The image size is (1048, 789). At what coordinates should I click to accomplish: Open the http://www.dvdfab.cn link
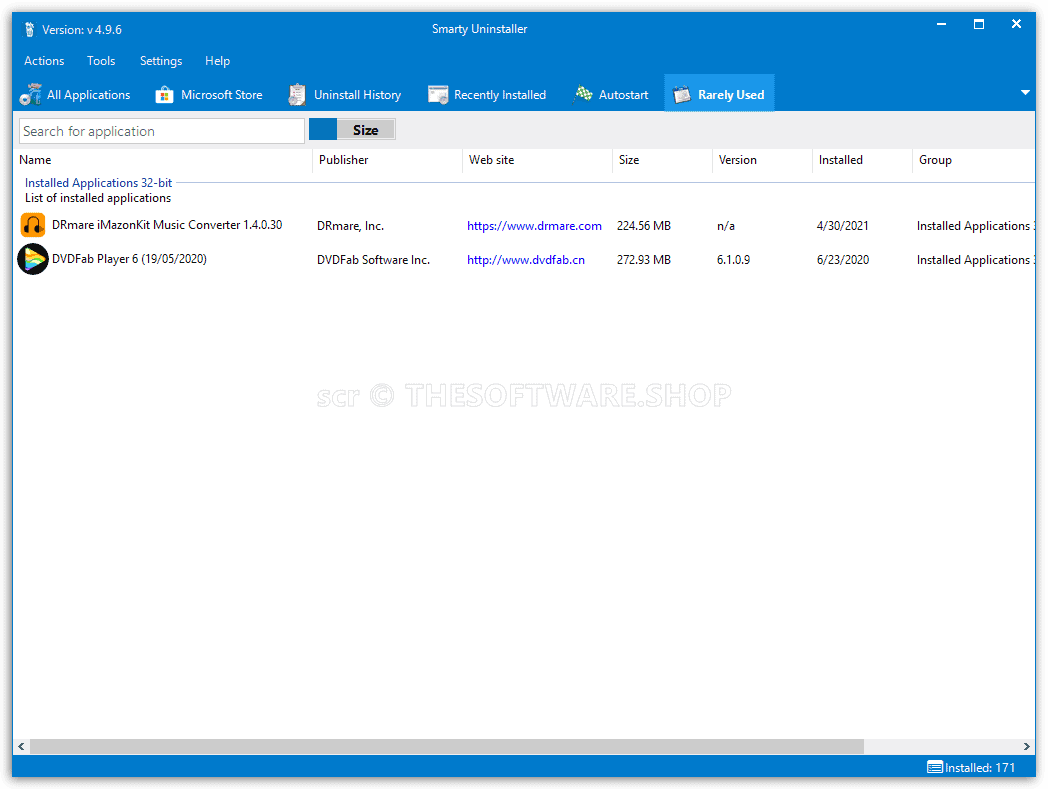pos(525,259)
